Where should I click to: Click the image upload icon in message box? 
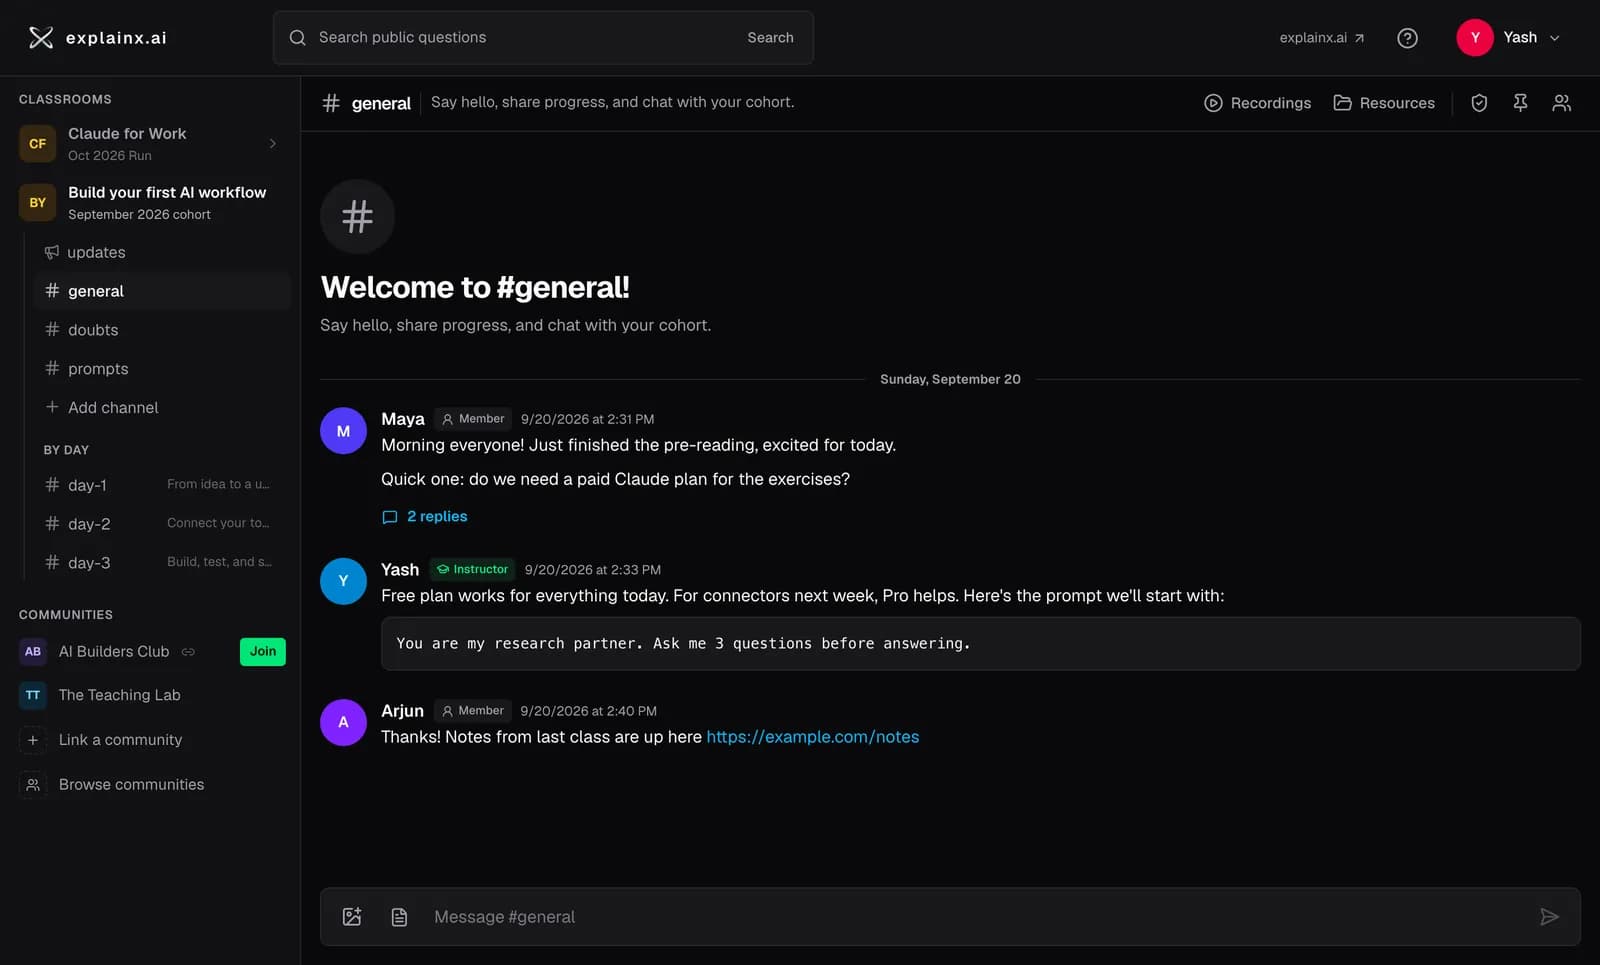[x=352, y=917]
